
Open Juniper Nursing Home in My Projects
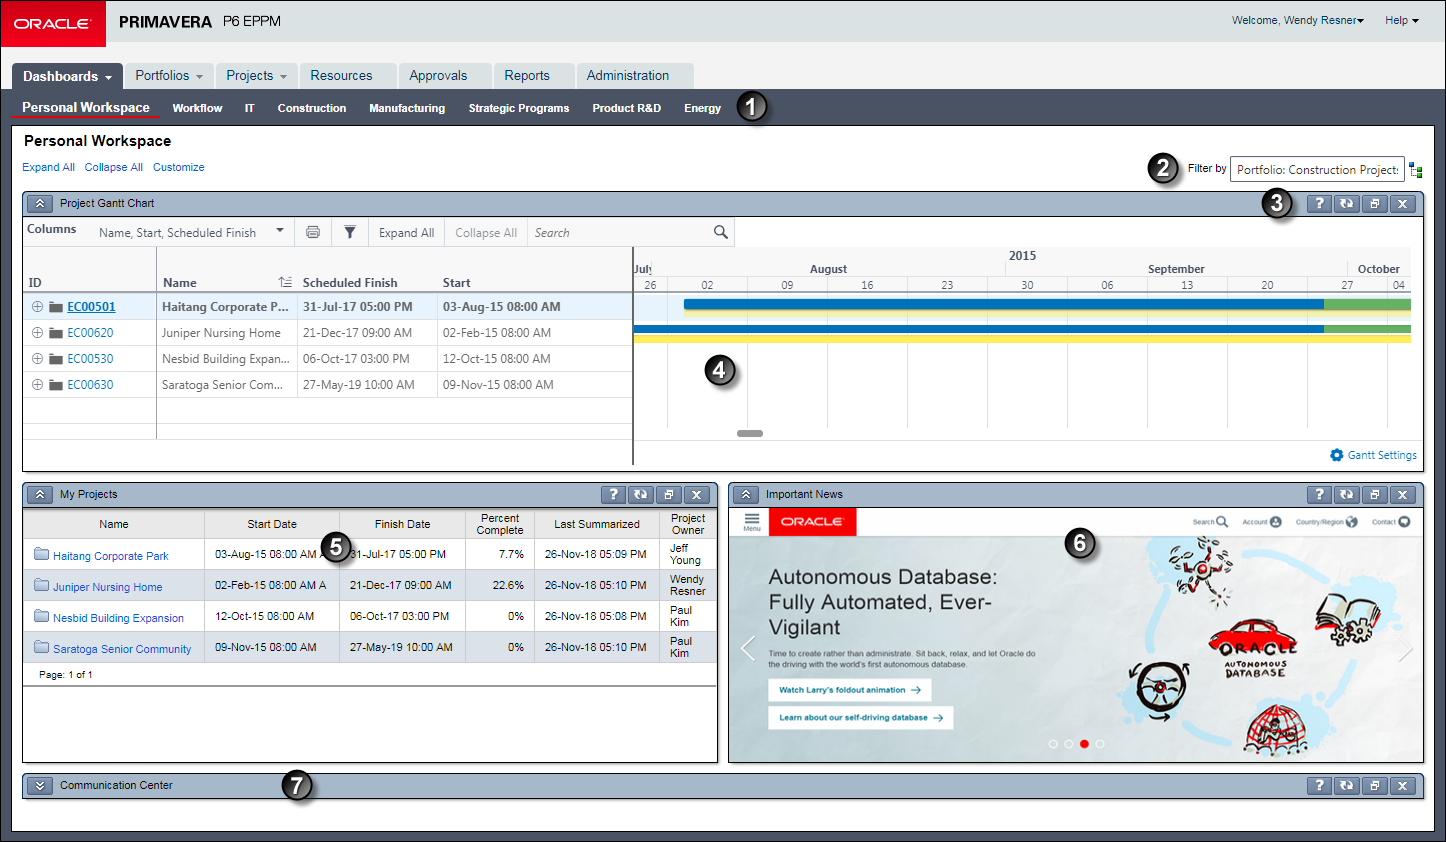(x=107, y=587)
